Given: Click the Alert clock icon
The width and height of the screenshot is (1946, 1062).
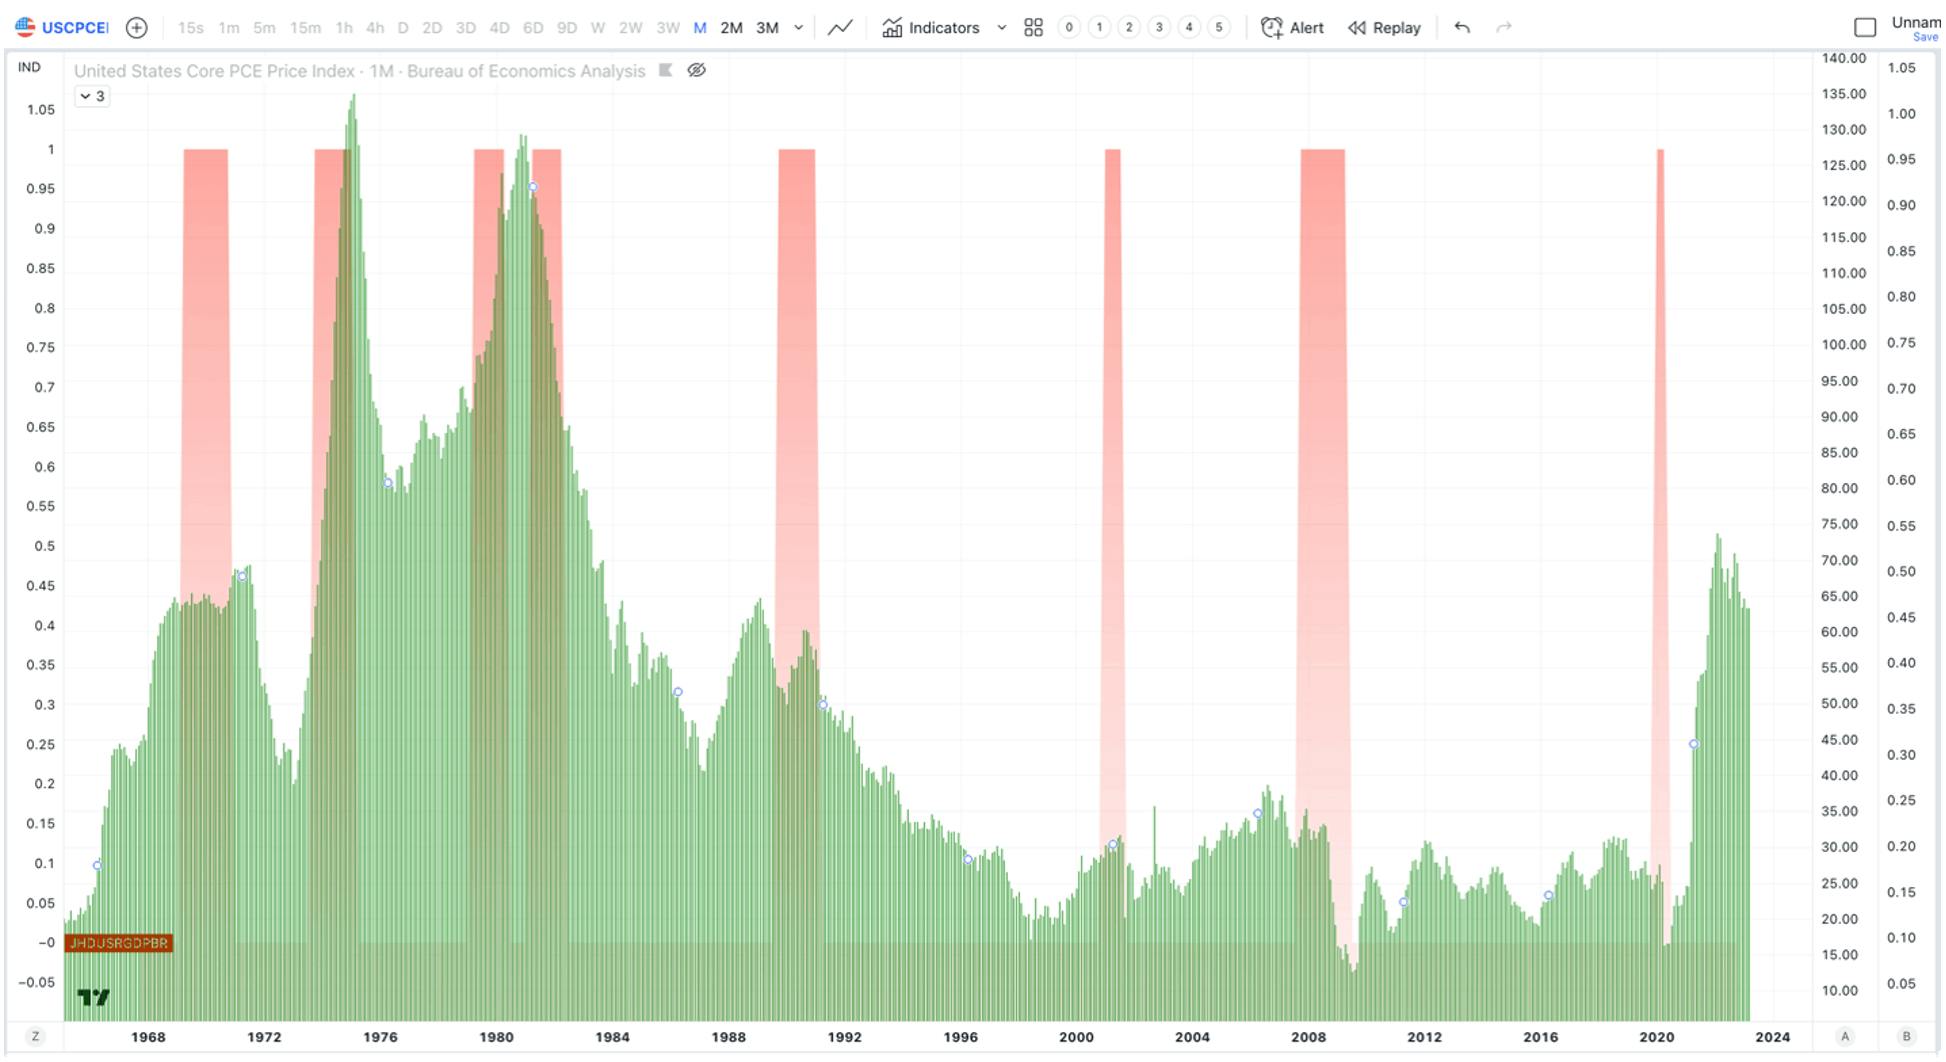Looking at the screenshot, I should [1272, 28].
